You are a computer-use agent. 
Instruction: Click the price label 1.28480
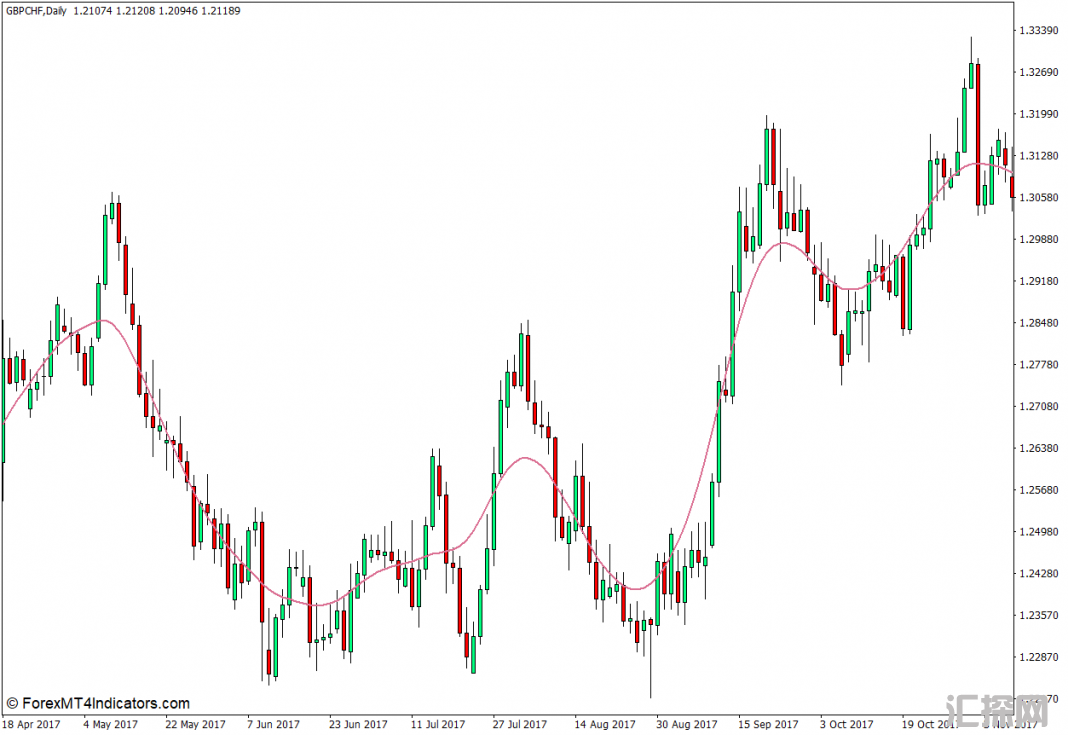point(1039,323)
